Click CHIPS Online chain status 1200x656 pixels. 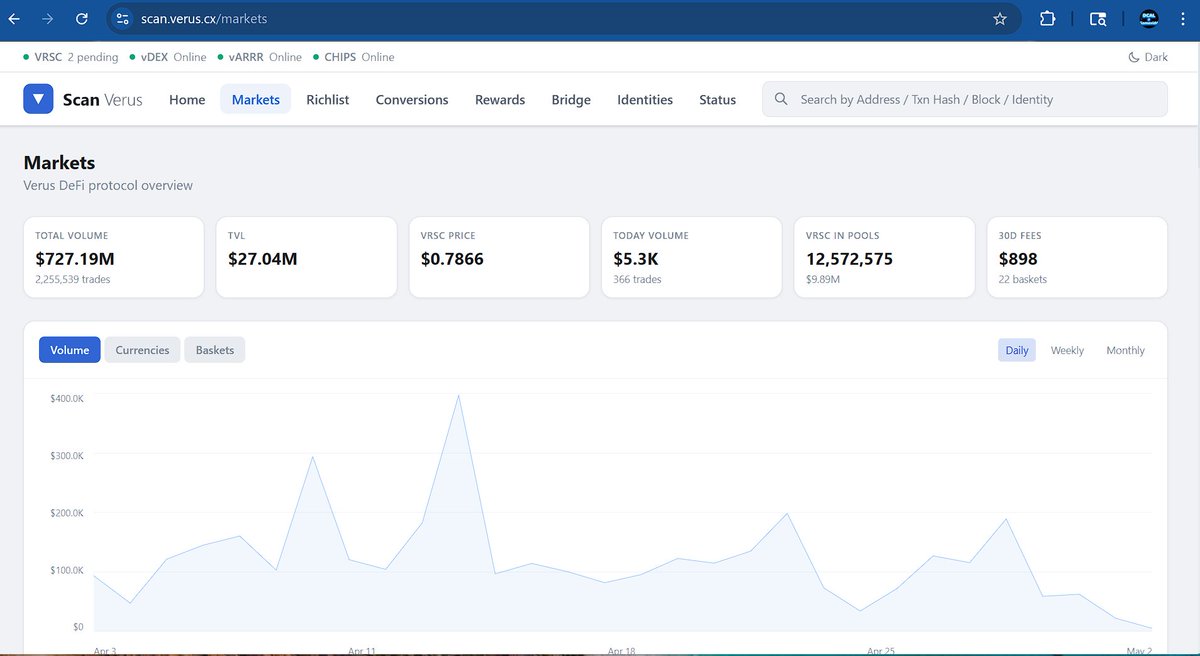pos(353,57)
